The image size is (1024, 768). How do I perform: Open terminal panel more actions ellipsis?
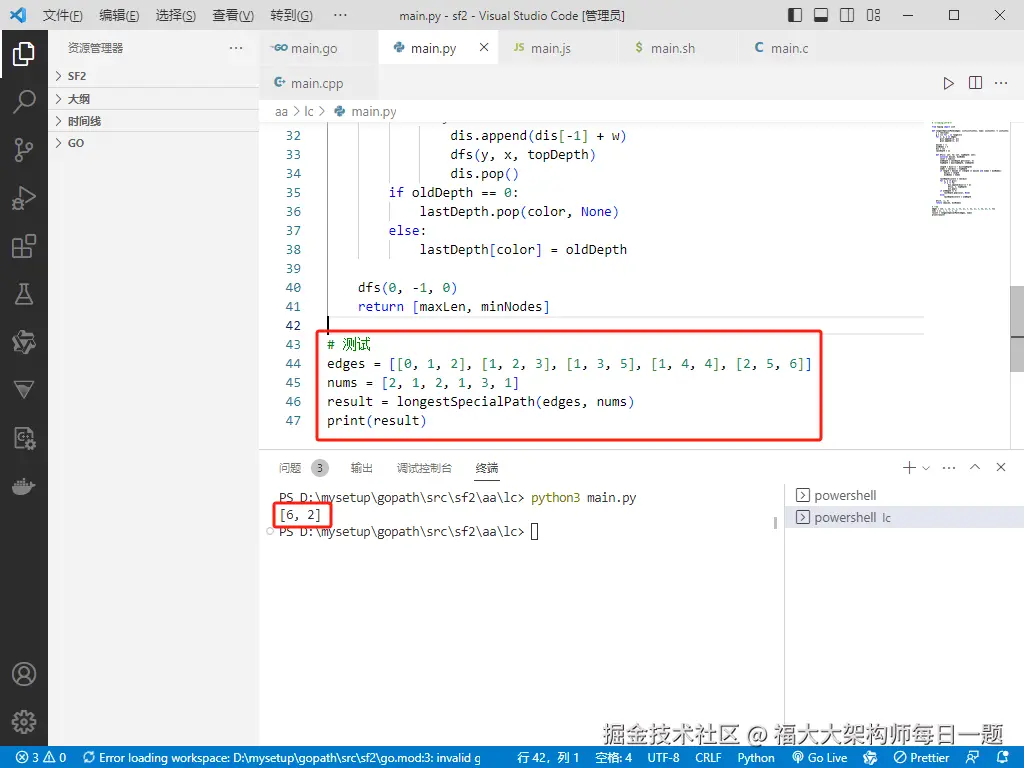point(949,468)
